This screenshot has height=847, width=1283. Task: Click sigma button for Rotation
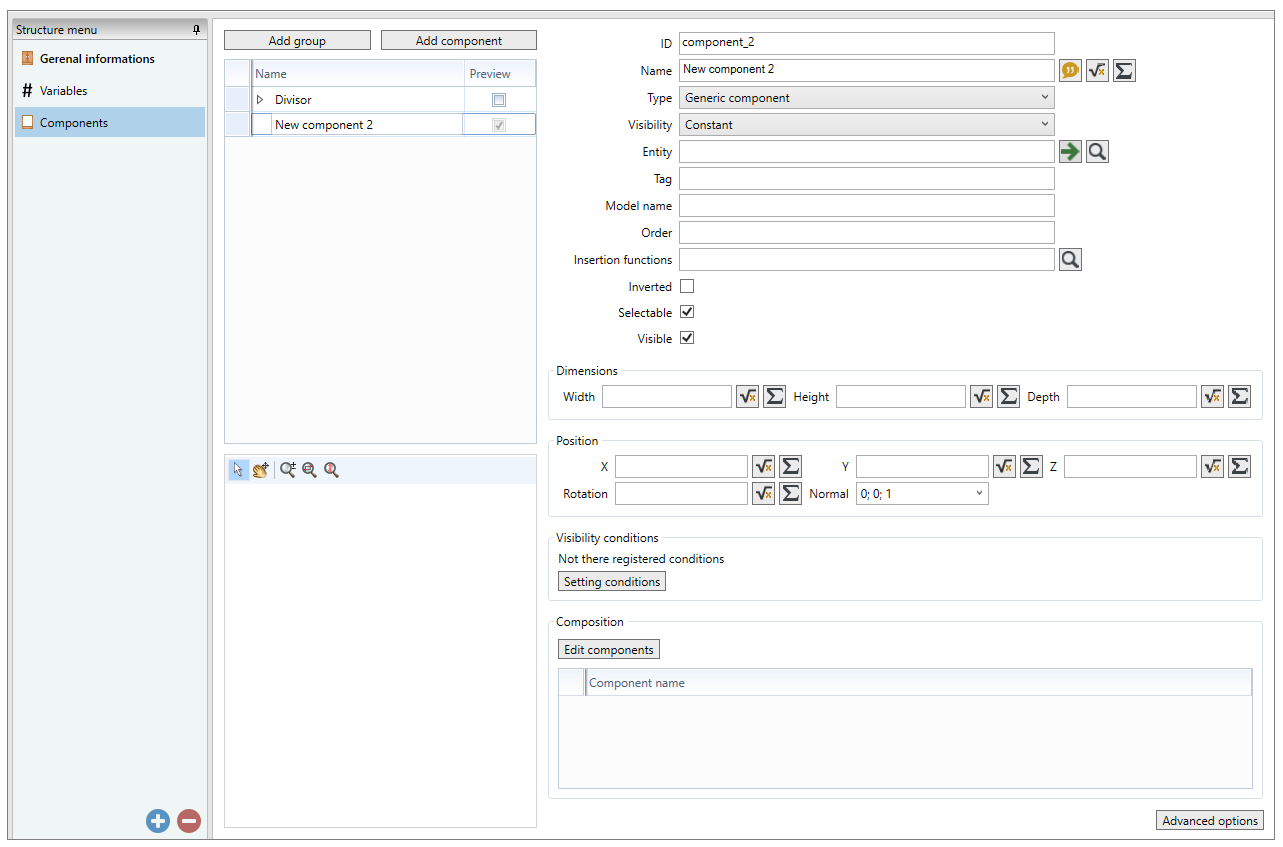pyautogui.click(x=790, y=493)
